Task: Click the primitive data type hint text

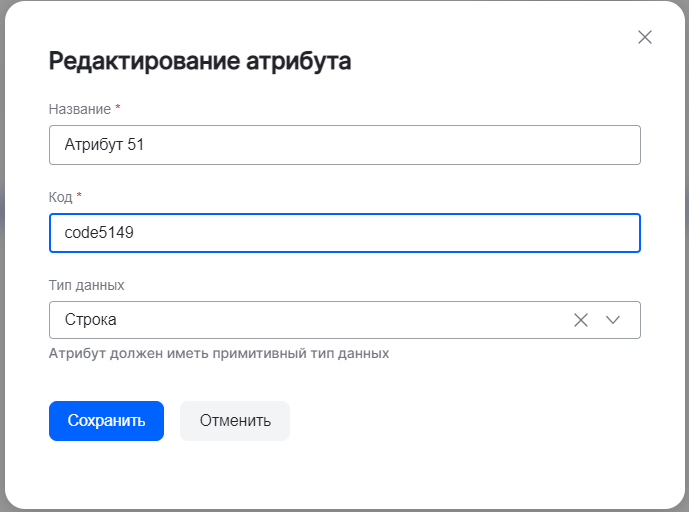Action: pos(218,353)
